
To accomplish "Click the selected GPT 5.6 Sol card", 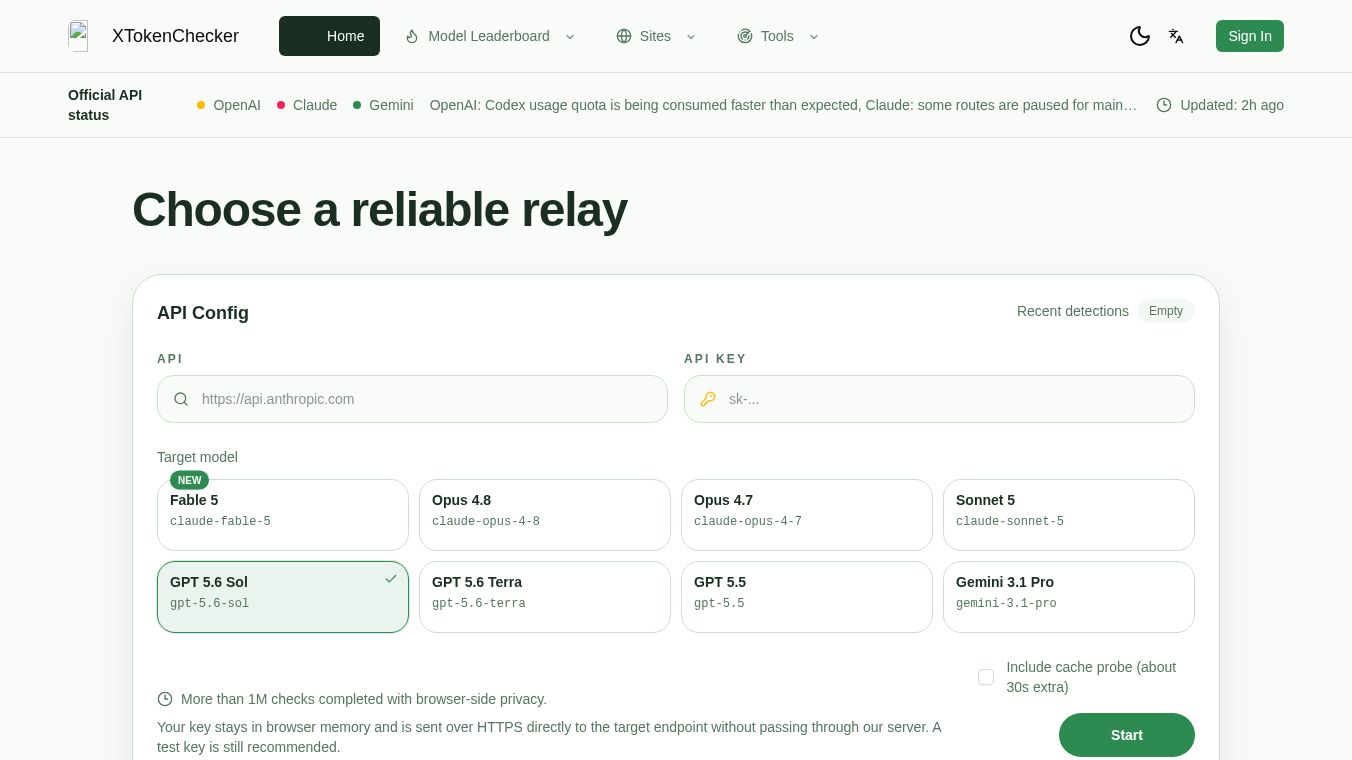I will coord(283,597).
